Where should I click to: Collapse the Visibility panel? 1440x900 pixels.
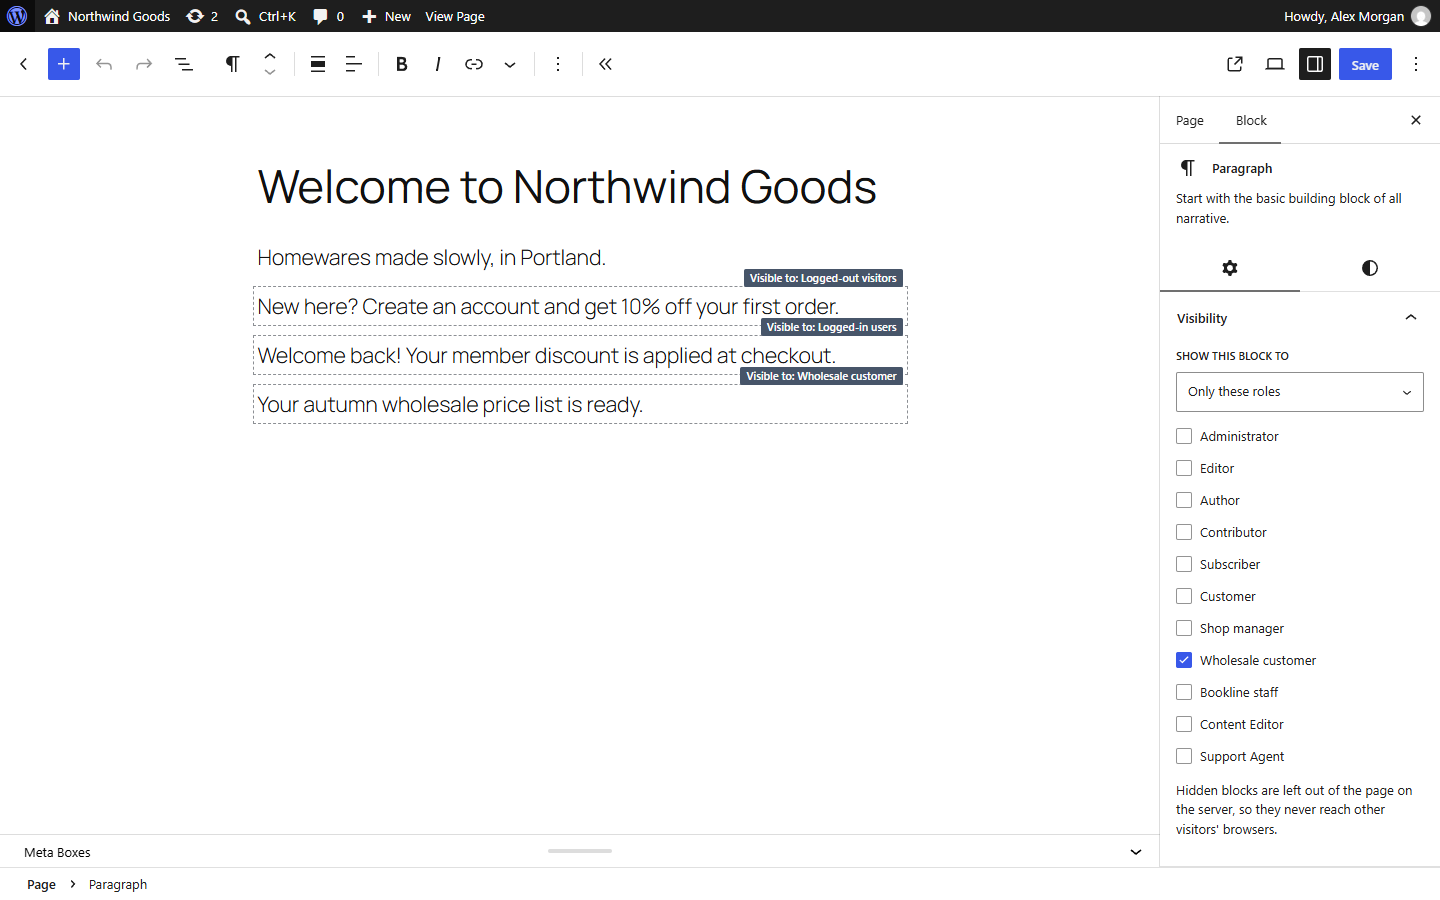pos(1300,318)
